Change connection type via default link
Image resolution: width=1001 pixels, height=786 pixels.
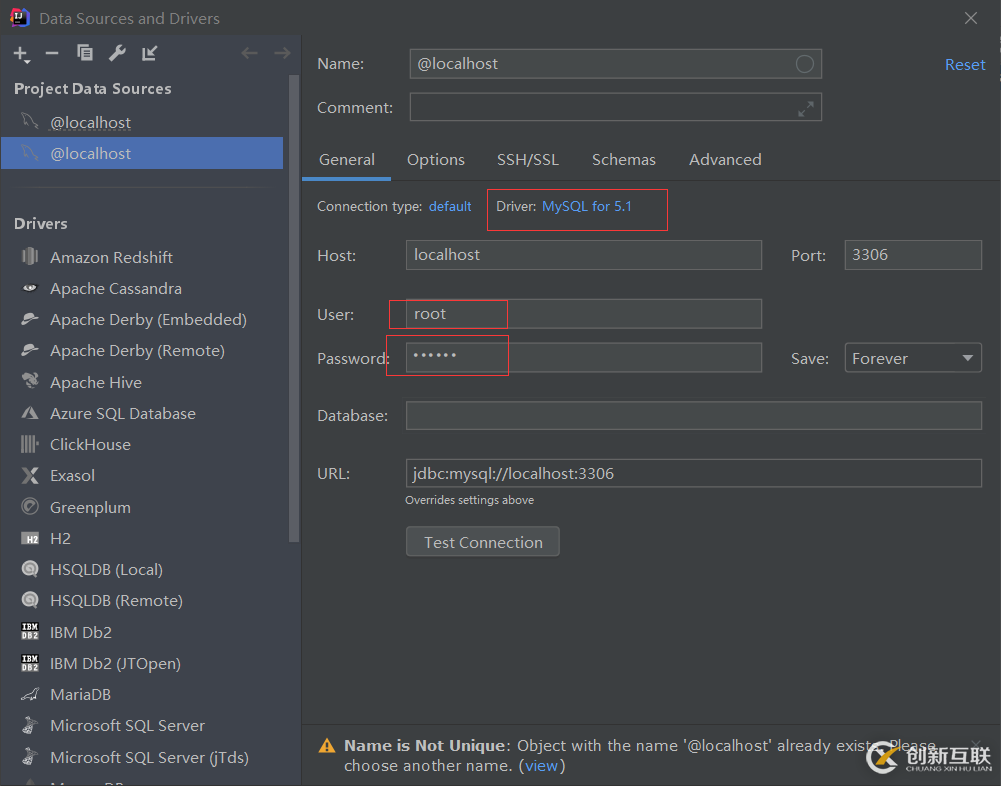[x=450, y=206]
